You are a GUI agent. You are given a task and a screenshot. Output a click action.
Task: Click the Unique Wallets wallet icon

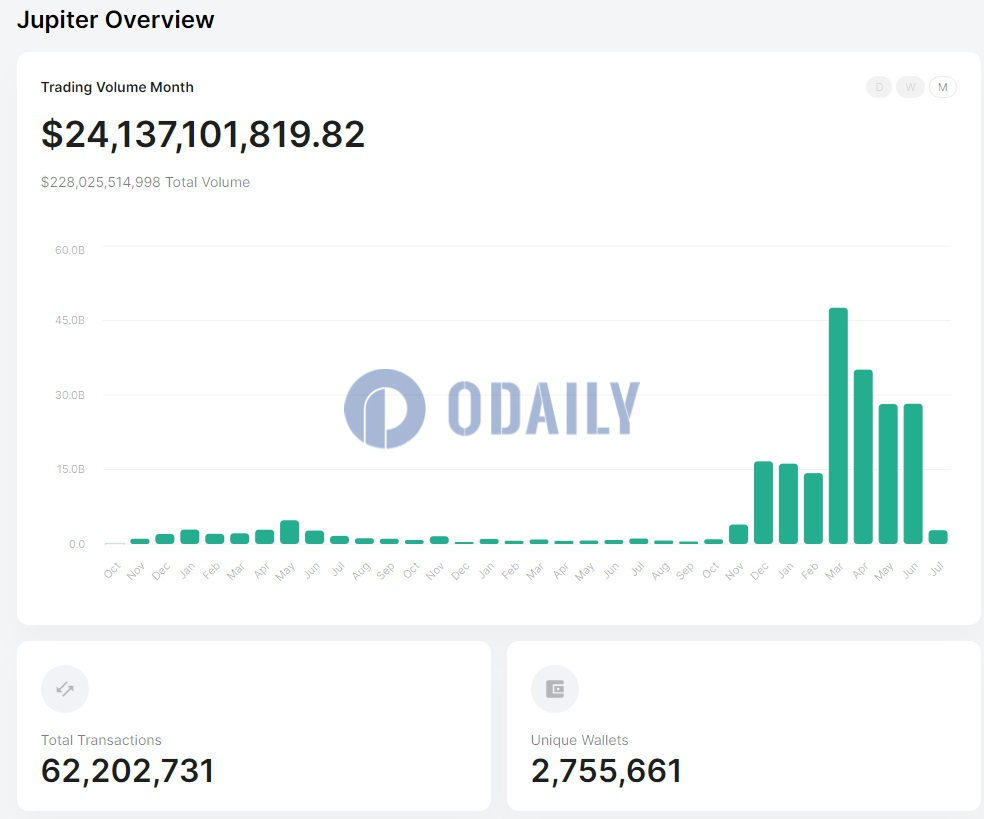pyautogui.click(x=555, y=689)
